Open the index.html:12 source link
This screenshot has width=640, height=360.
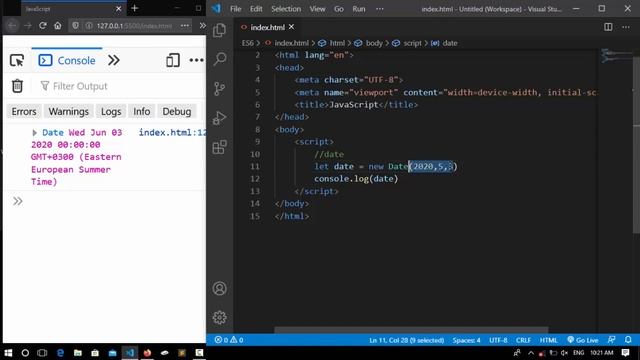click(x=172, y=132)
